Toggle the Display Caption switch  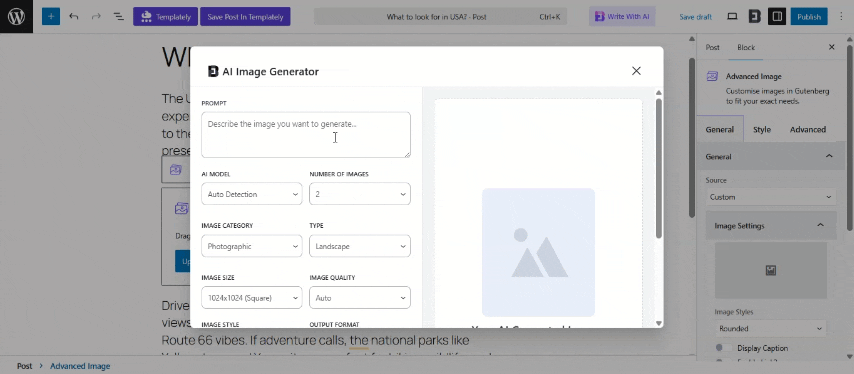722,348
